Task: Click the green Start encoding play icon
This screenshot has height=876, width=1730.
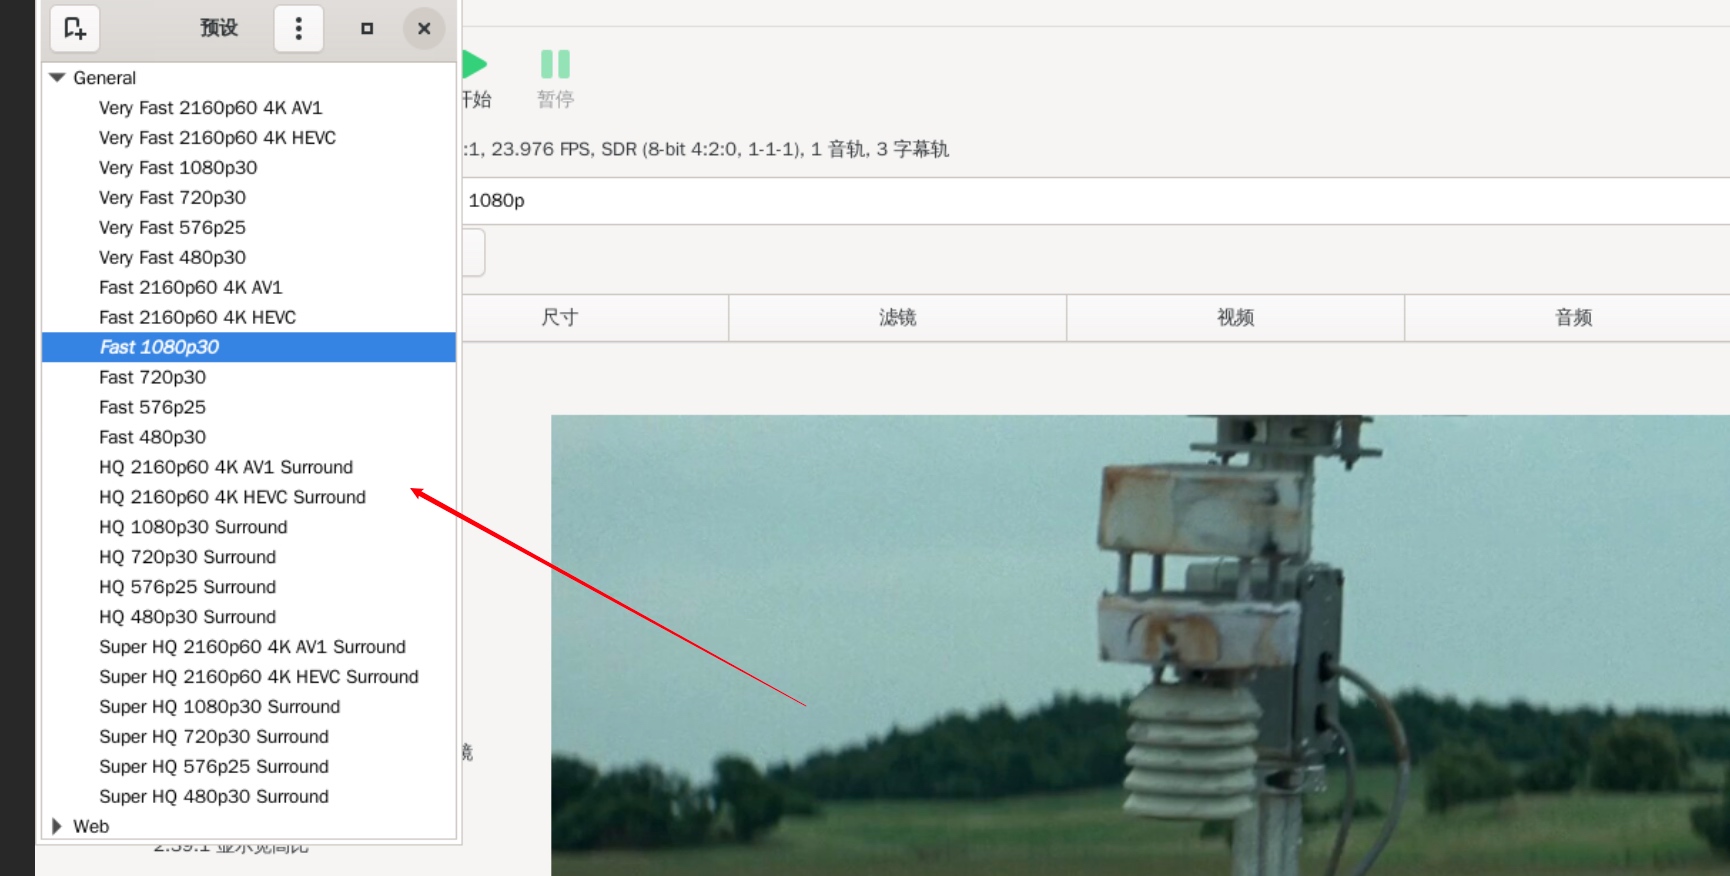Action: coord(474,65)
